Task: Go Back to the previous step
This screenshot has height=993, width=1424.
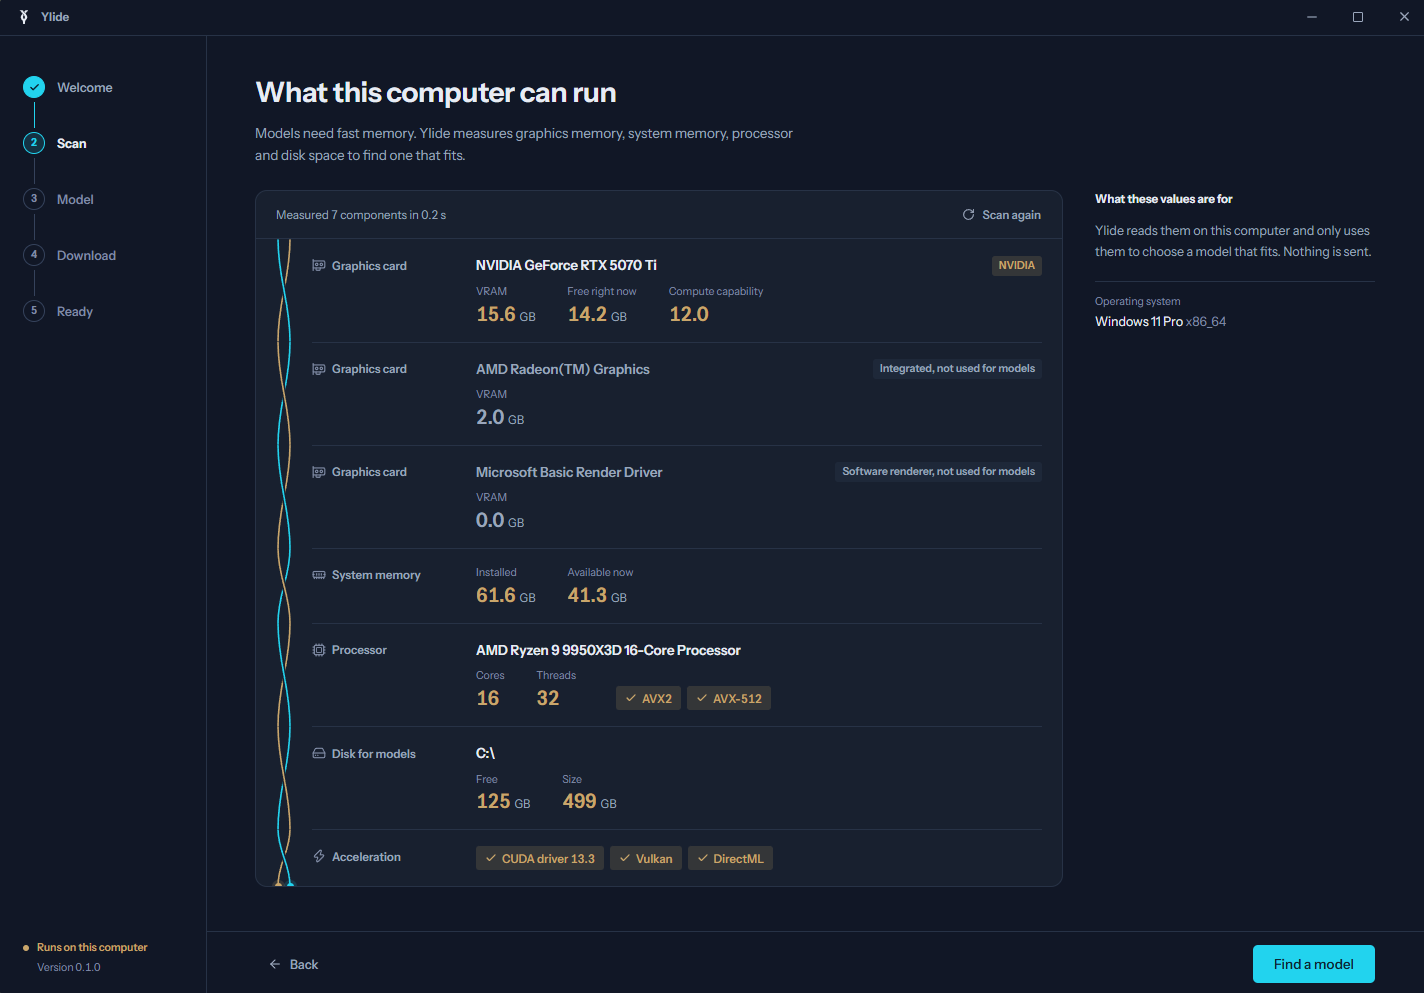Action: tap(293, 964)
